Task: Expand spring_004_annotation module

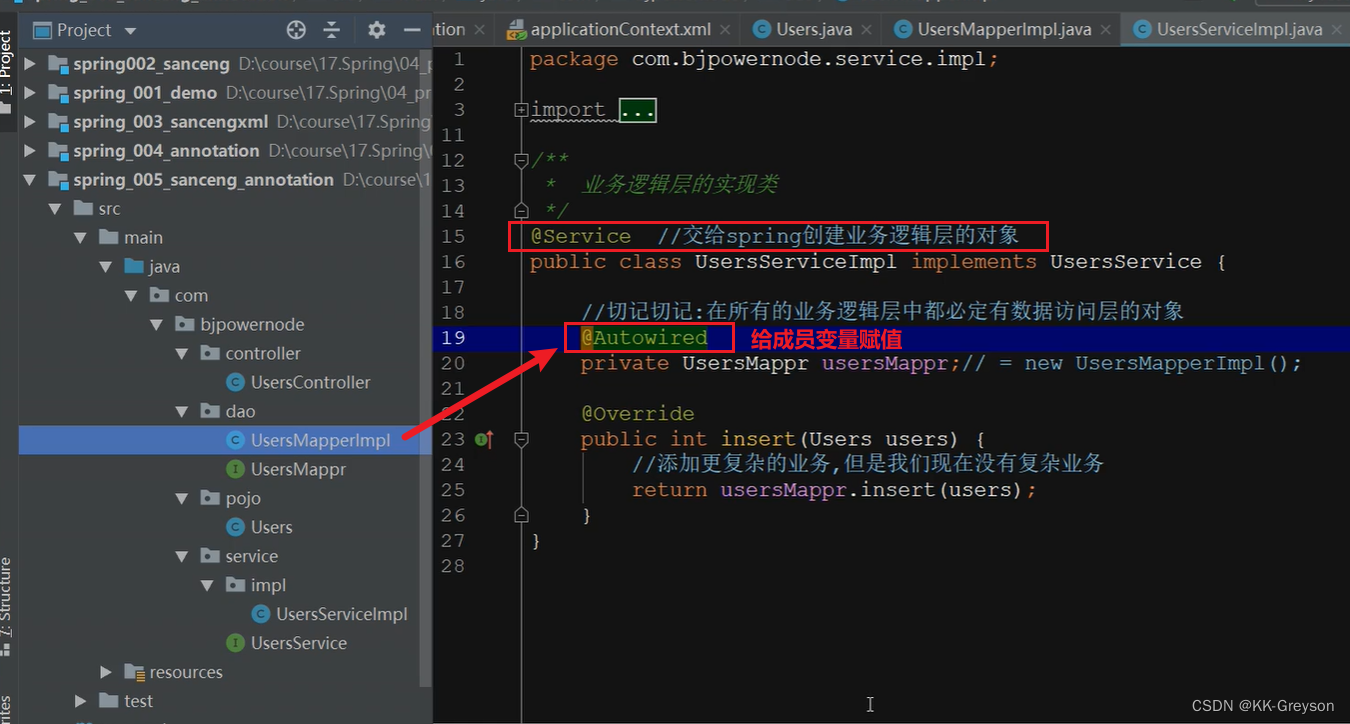Action: 29,151
